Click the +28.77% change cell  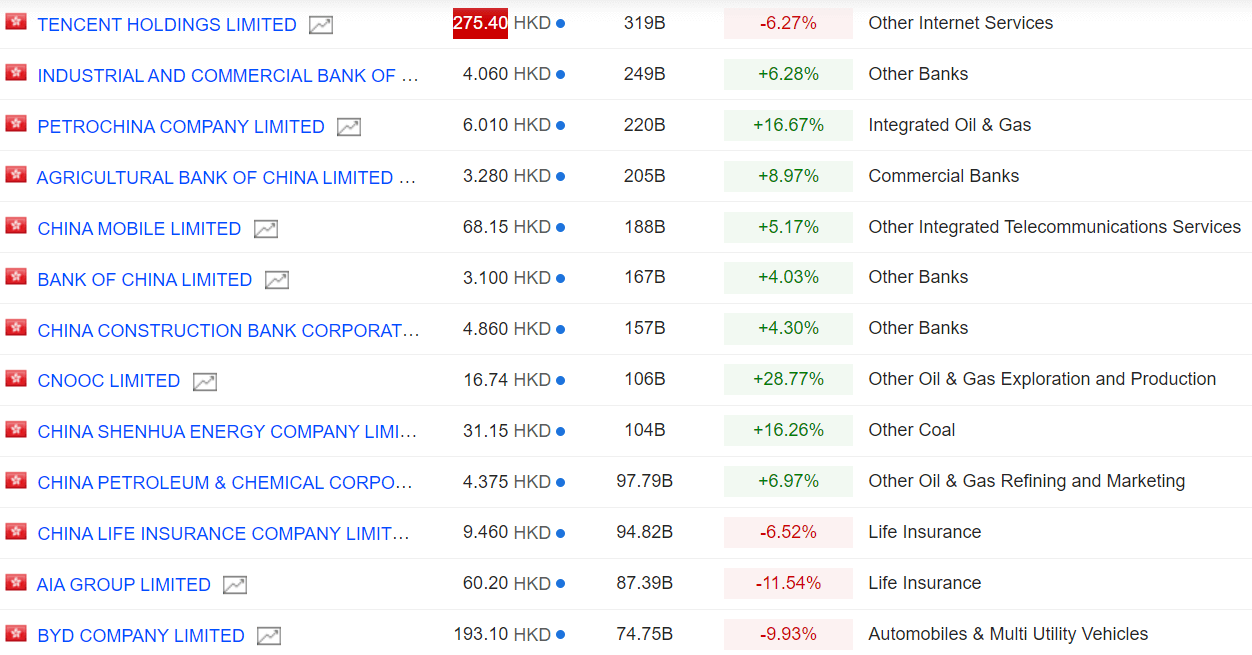click(788, 380)
